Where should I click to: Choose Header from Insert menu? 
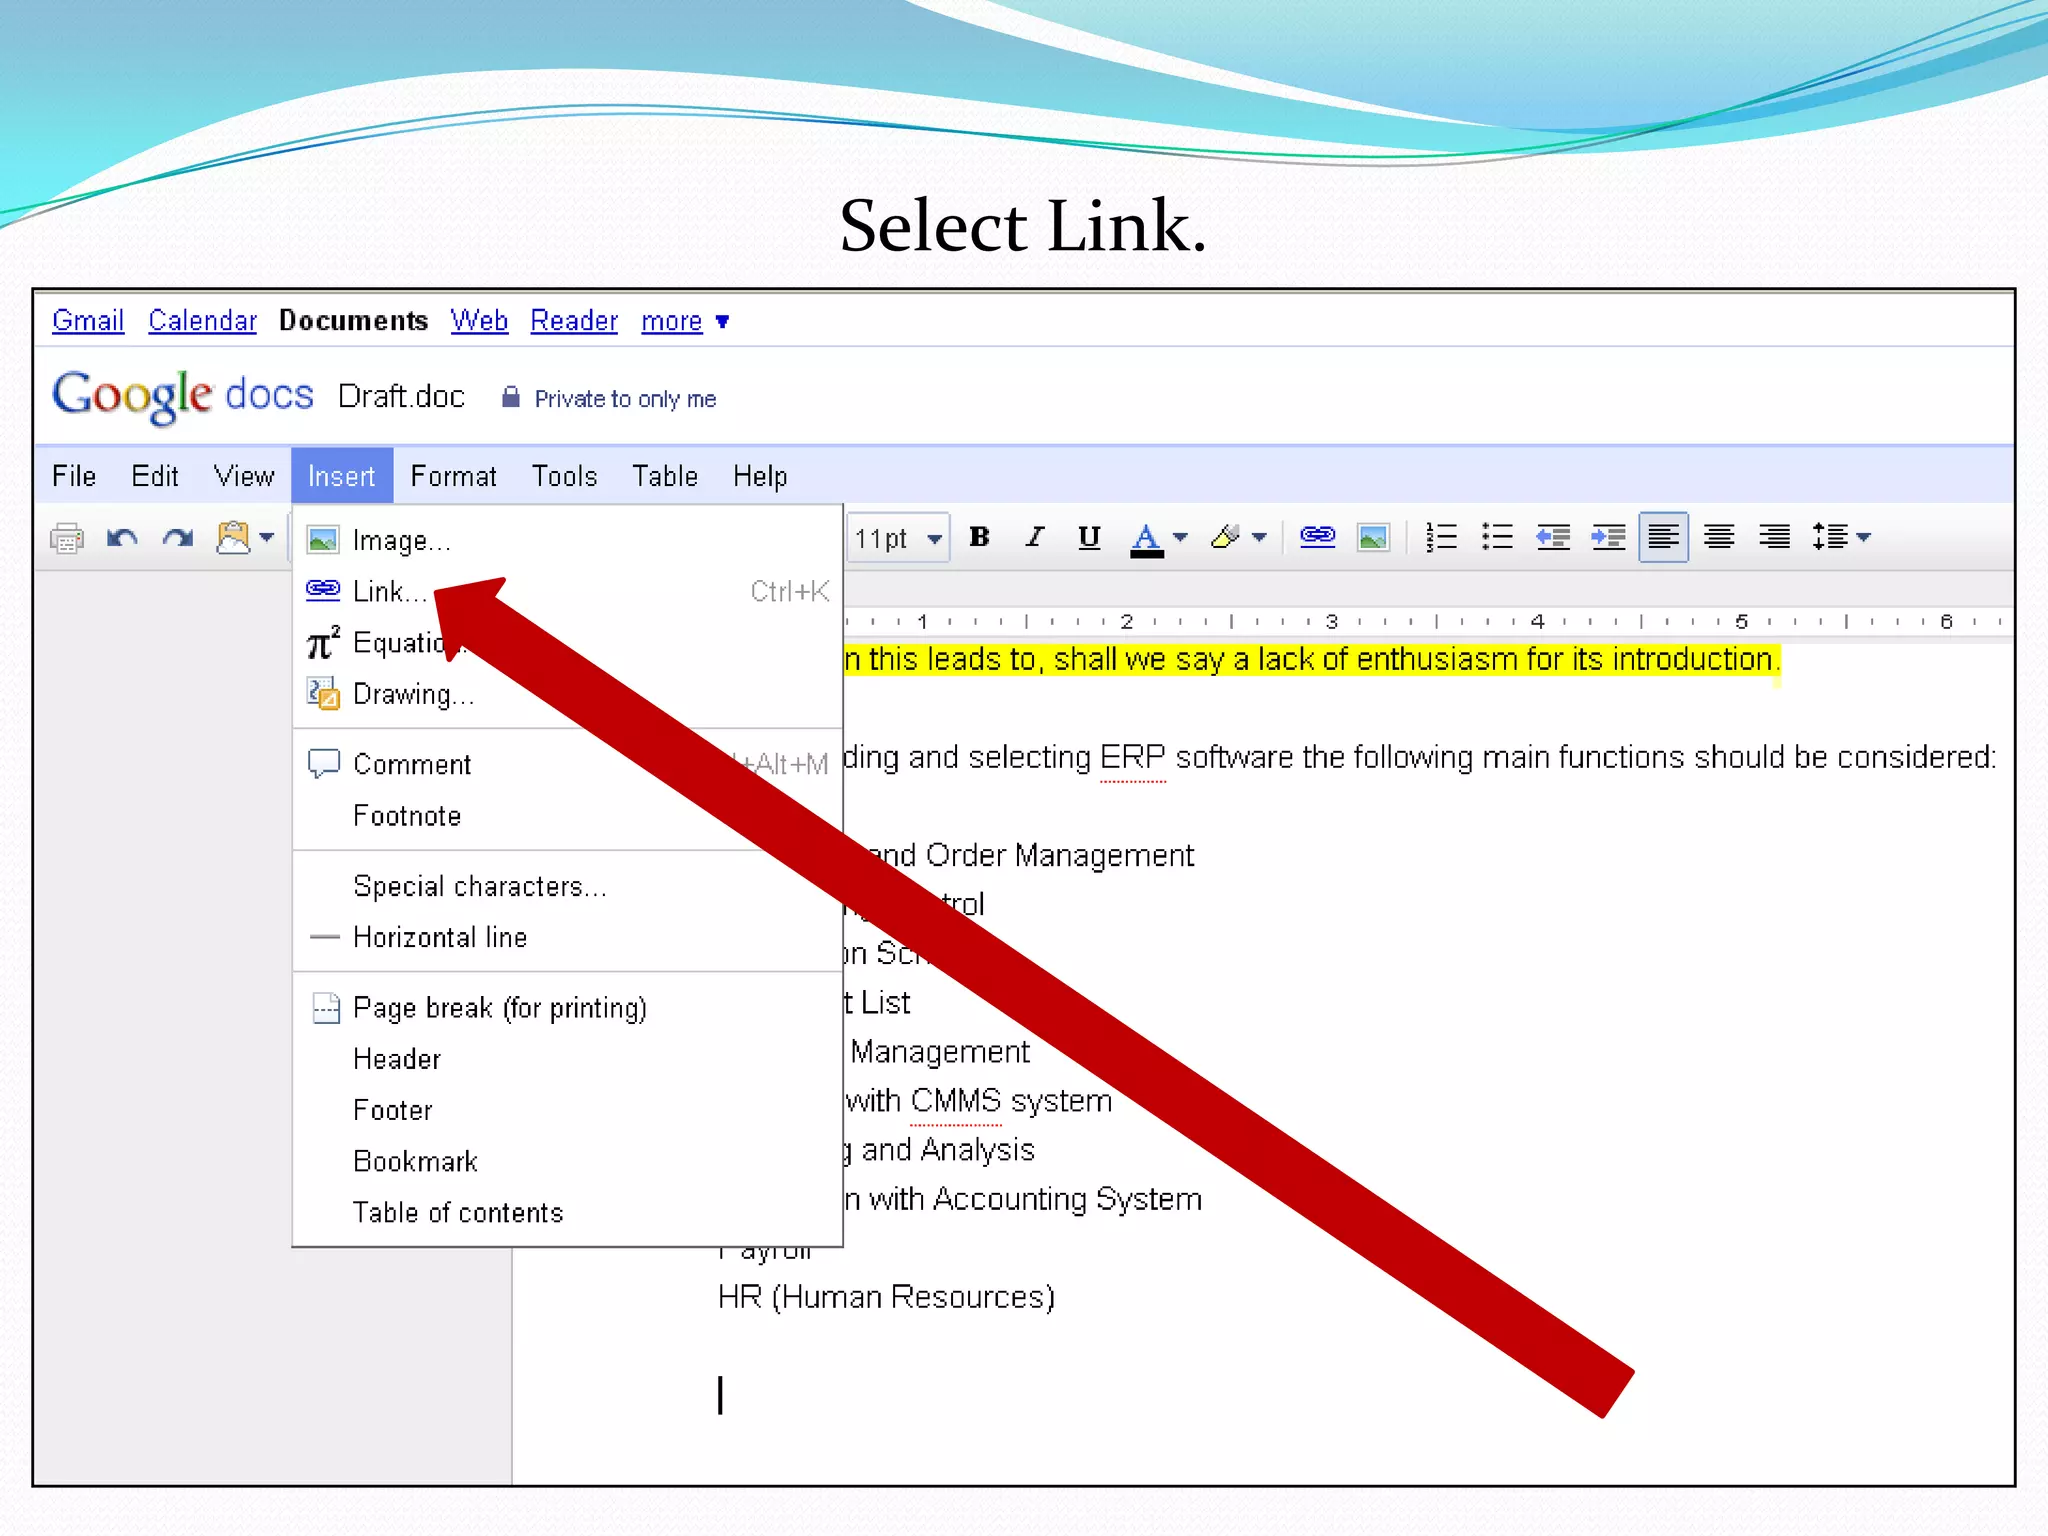click(568, 1059)
